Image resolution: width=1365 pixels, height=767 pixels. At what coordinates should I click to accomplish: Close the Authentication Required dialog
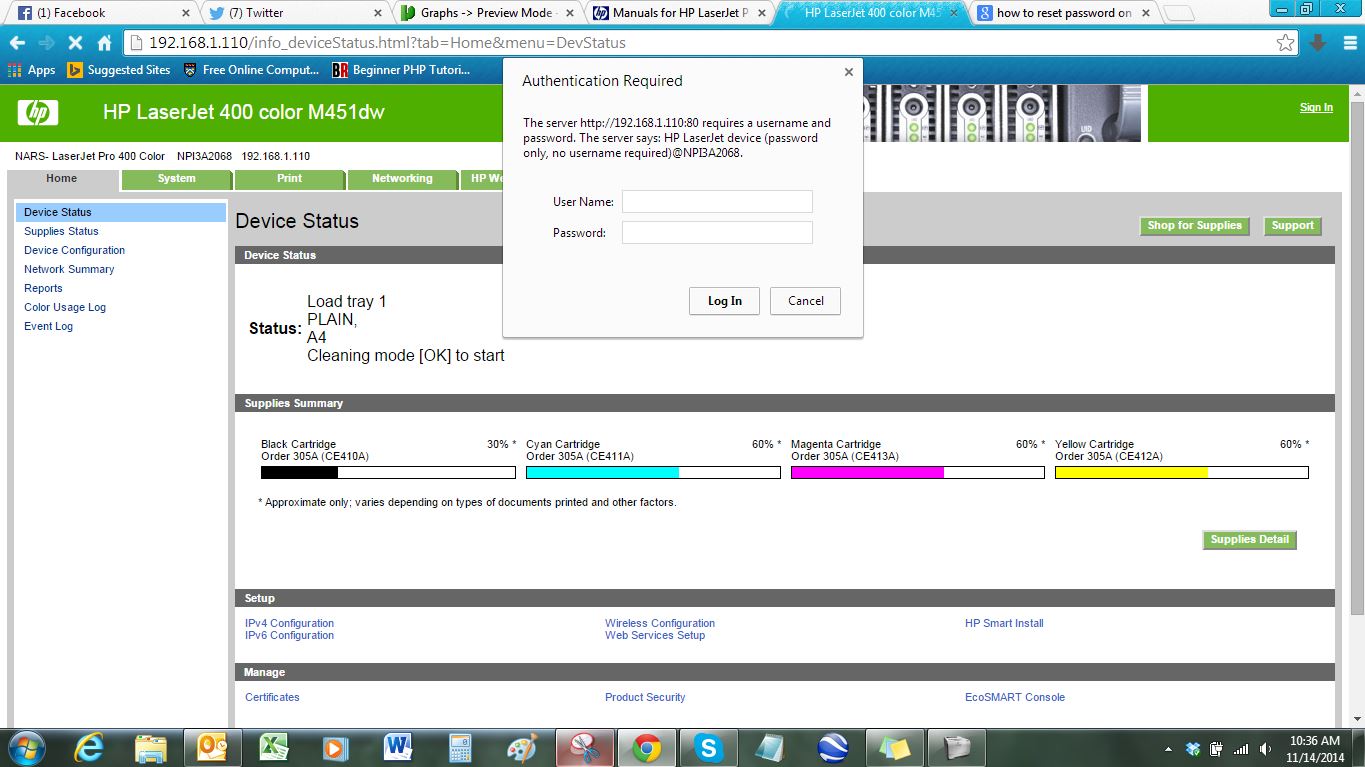tap(848, 72)
